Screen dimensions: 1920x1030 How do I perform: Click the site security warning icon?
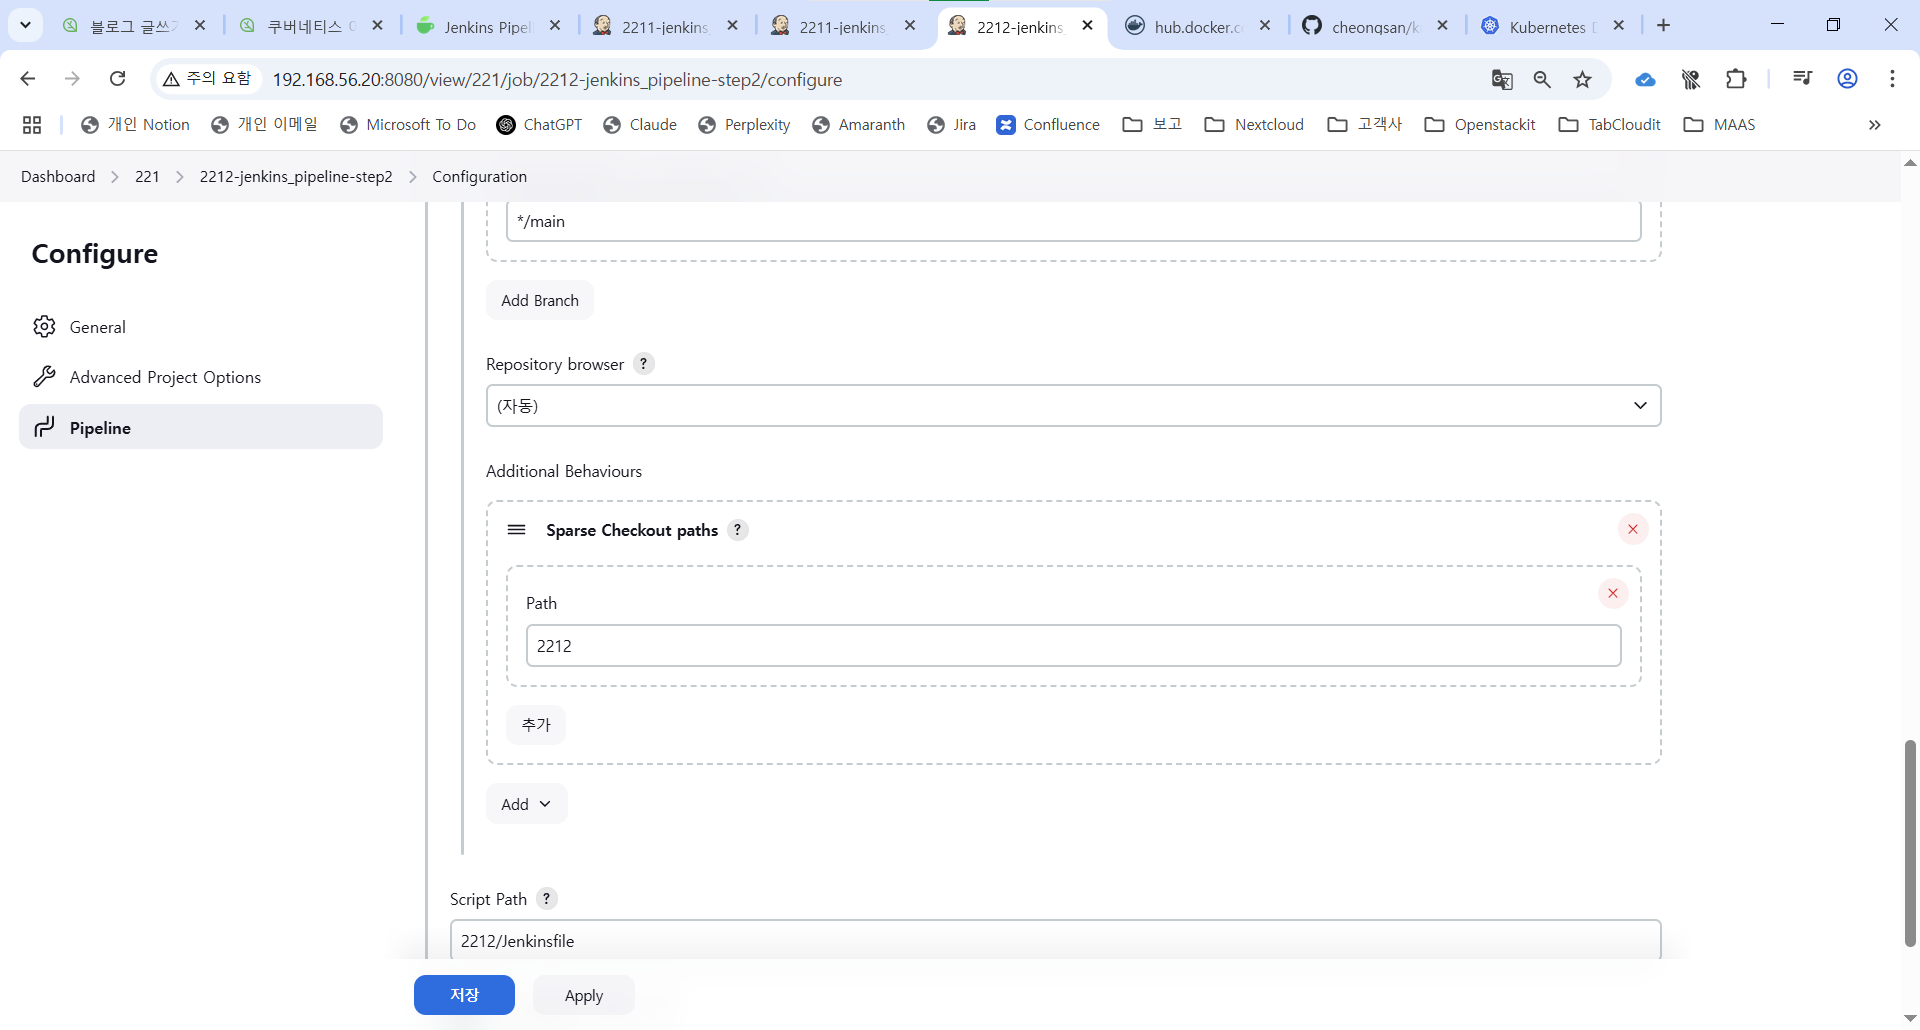tap(171, 79)
